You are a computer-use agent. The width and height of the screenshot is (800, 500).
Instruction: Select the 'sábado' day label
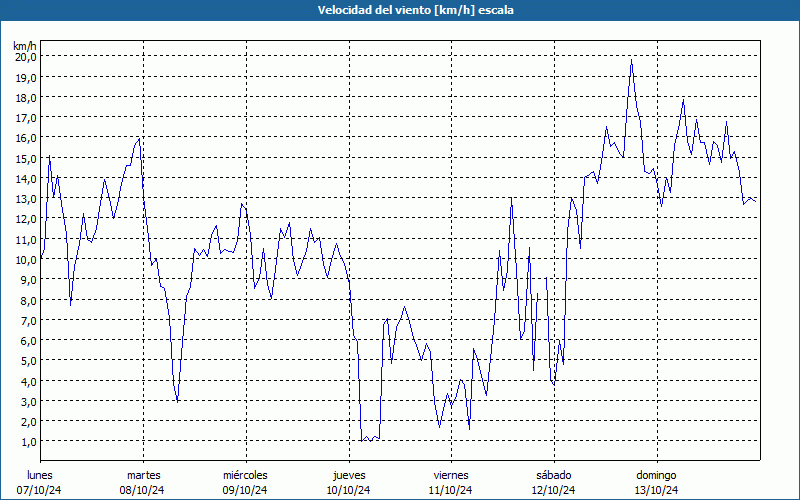coord(554,475)
